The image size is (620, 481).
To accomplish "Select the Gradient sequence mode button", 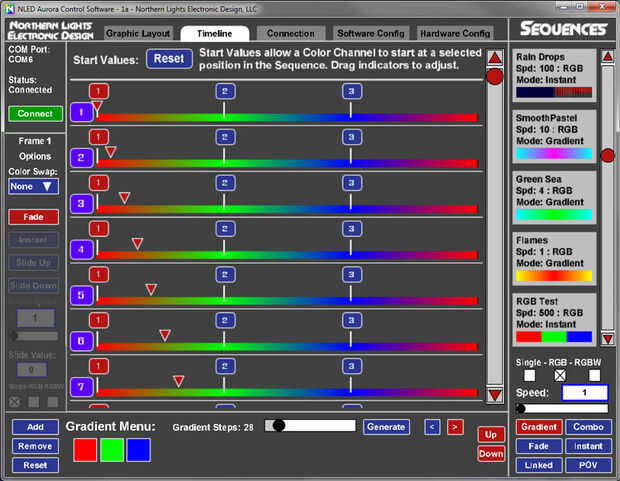I will point(539,427).
